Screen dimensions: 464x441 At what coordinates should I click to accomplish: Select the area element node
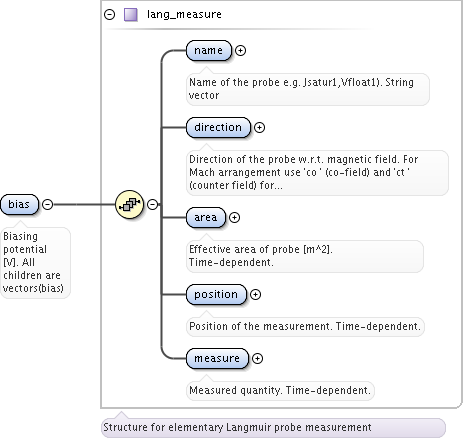(x=206, y=217)
